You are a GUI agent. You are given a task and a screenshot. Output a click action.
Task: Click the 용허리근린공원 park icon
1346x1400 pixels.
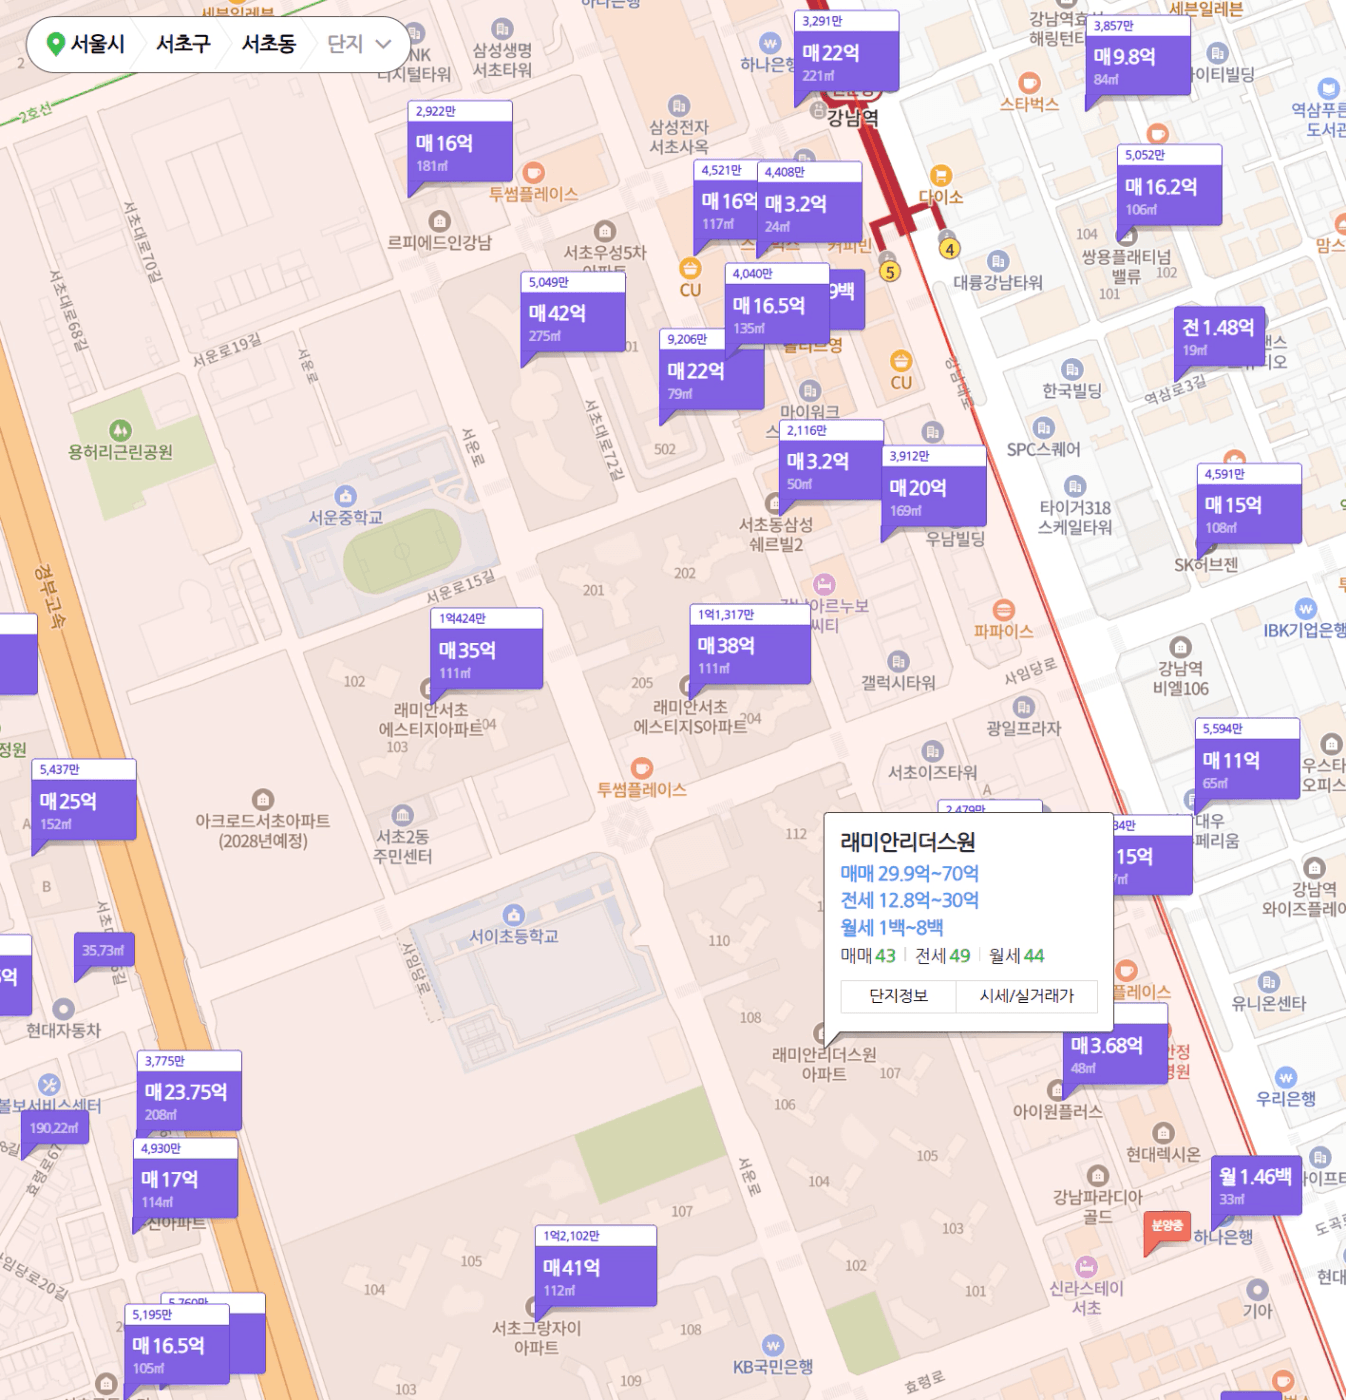tap(121, 431)
